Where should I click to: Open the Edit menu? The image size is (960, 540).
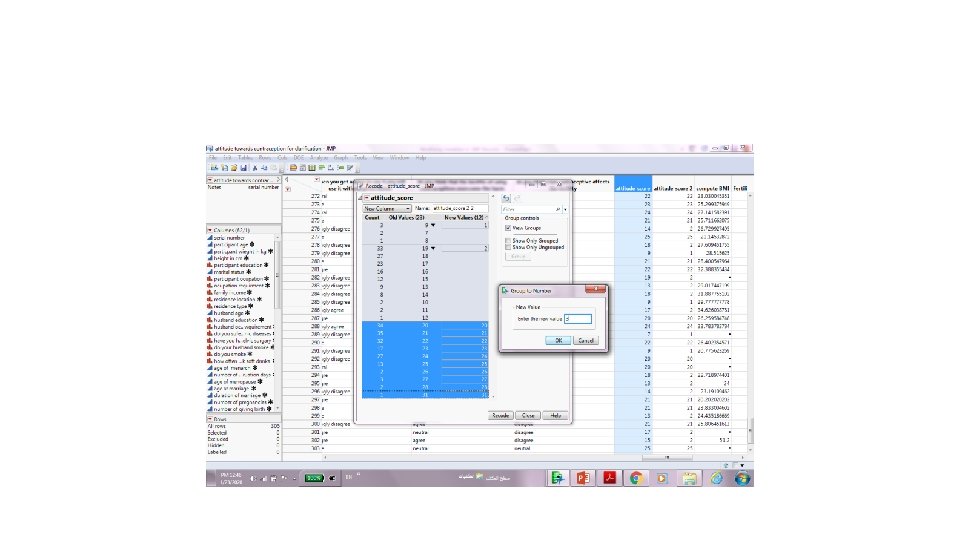pyautogui.click(x=227, y=157)
